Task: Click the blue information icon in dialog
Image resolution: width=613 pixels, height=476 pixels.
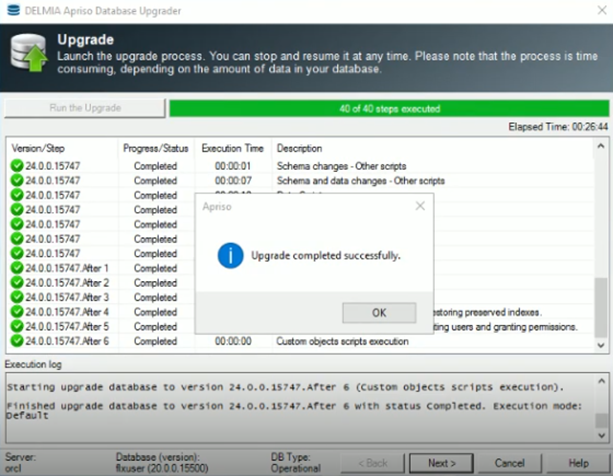Action: [x=230, y=256]
